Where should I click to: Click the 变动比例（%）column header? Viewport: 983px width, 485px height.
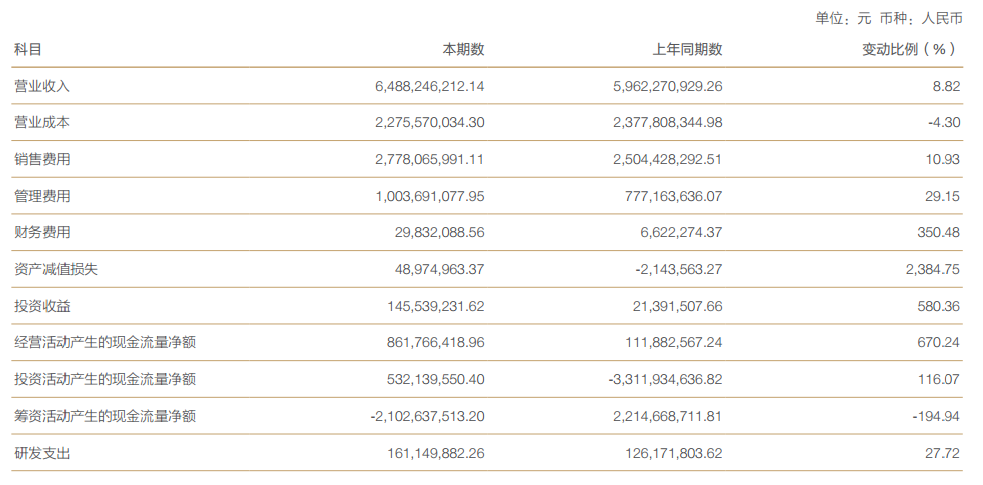(x=910, y=50)
